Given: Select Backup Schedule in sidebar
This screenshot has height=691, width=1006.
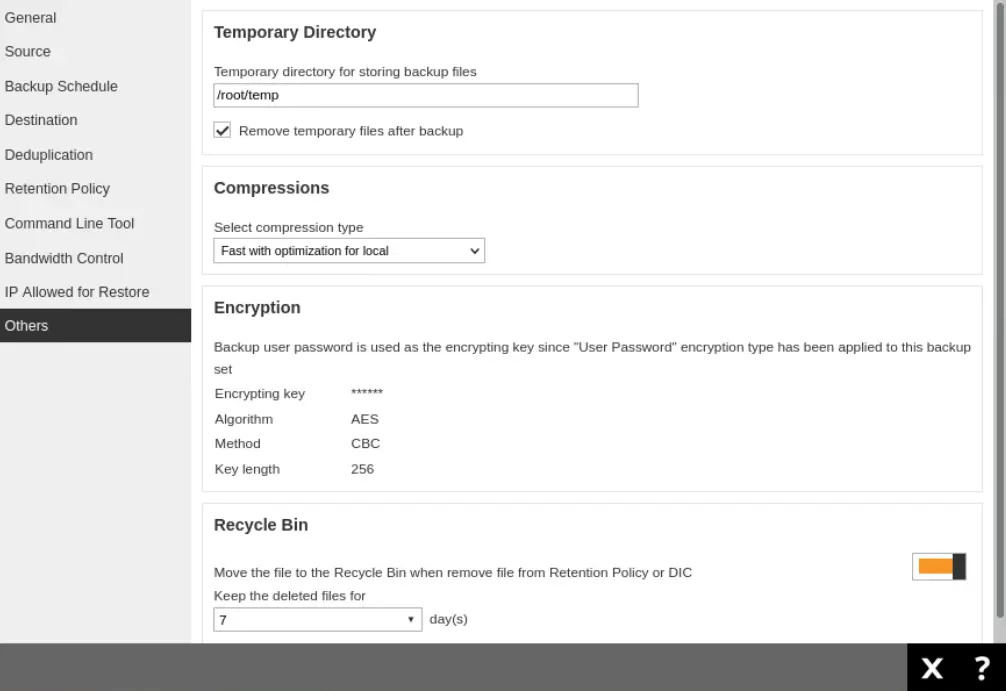Looking at the screenshot, I should tap(61, 86).
